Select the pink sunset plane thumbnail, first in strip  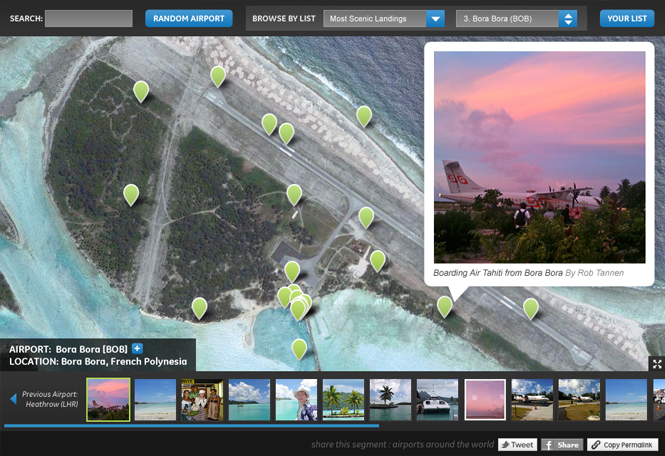[x=108, y=399]
